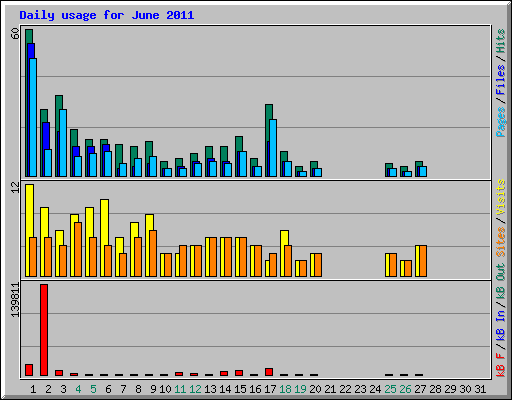Screen dimensions: 512x400
Task: Click day label "10" on the x-axis
Action: pyautogui.click(x=165, y=389)
